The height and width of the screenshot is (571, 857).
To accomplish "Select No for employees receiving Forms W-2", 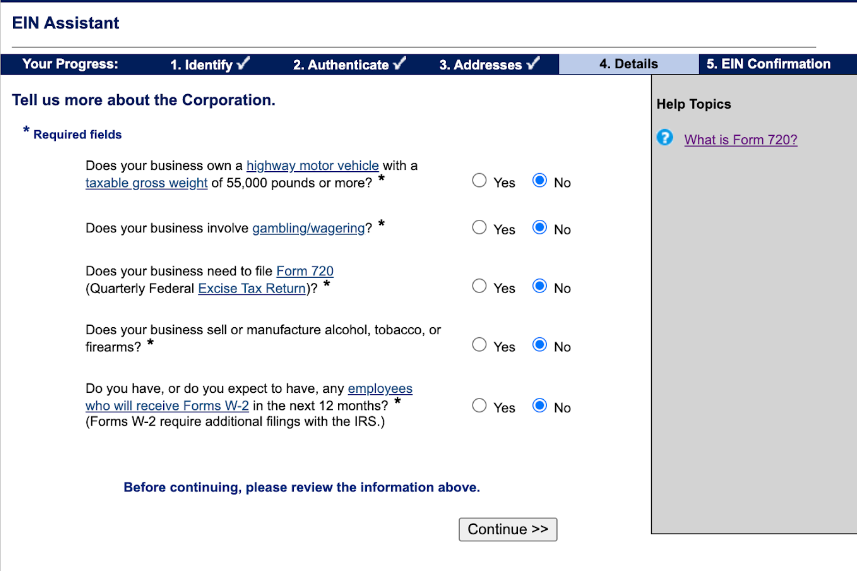I will click(540, 406).
